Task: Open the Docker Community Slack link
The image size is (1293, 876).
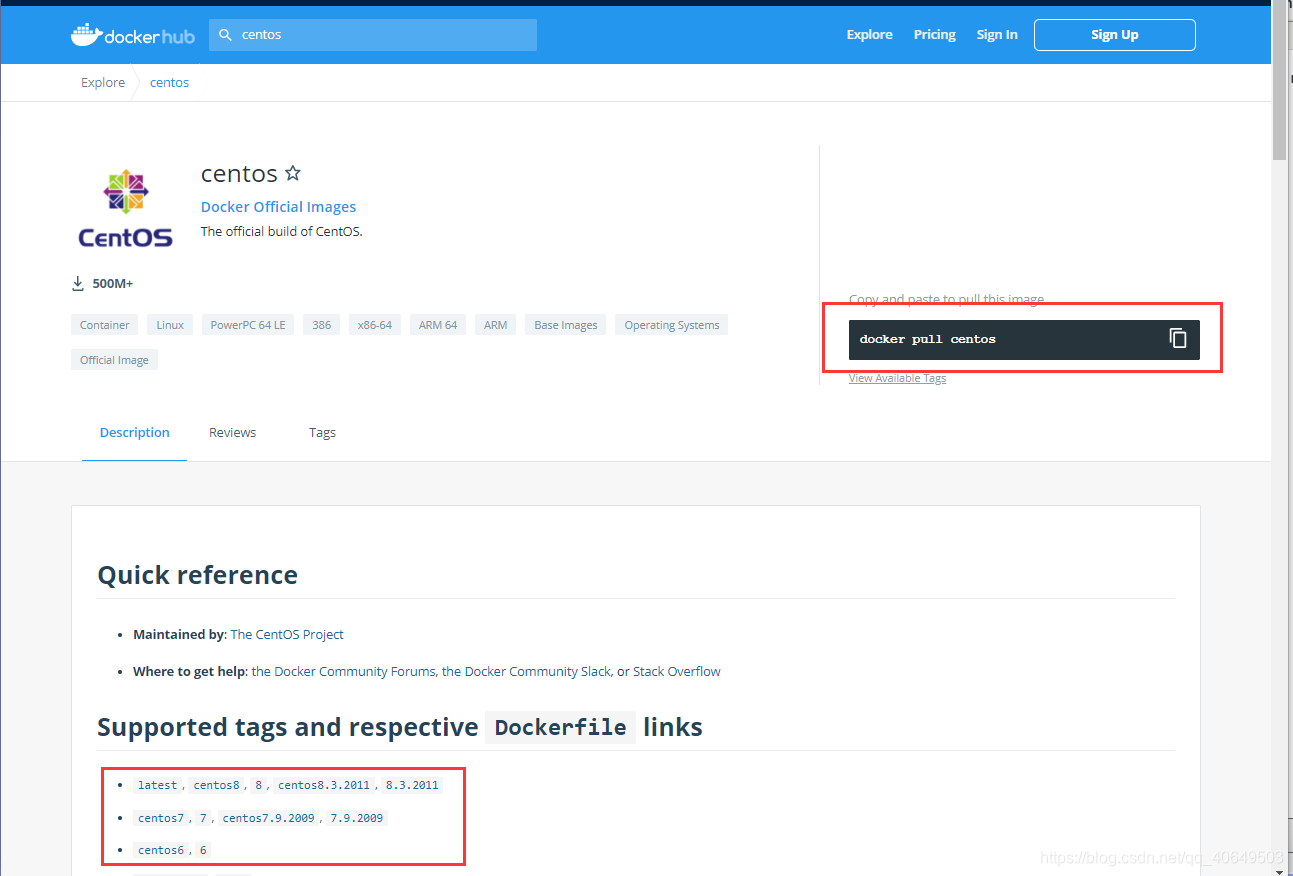Action: (526, 671)
